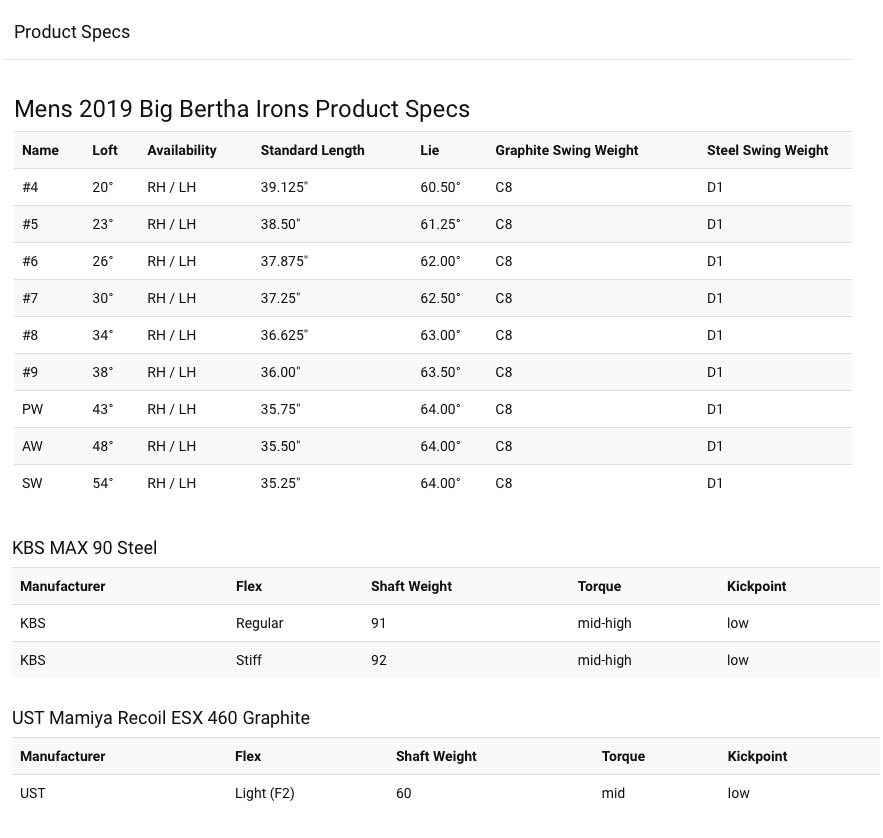The width and height of the screenshot is (883, 838).
Task: Click D1 steel swing weight in SW row
Action: (x=715, y=483)
